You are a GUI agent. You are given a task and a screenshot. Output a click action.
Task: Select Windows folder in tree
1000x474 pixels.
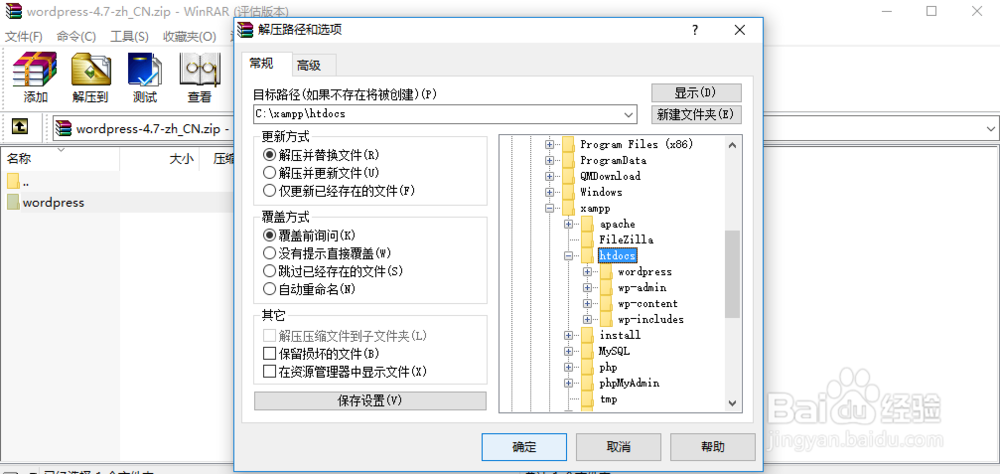(x=601, y=192)
